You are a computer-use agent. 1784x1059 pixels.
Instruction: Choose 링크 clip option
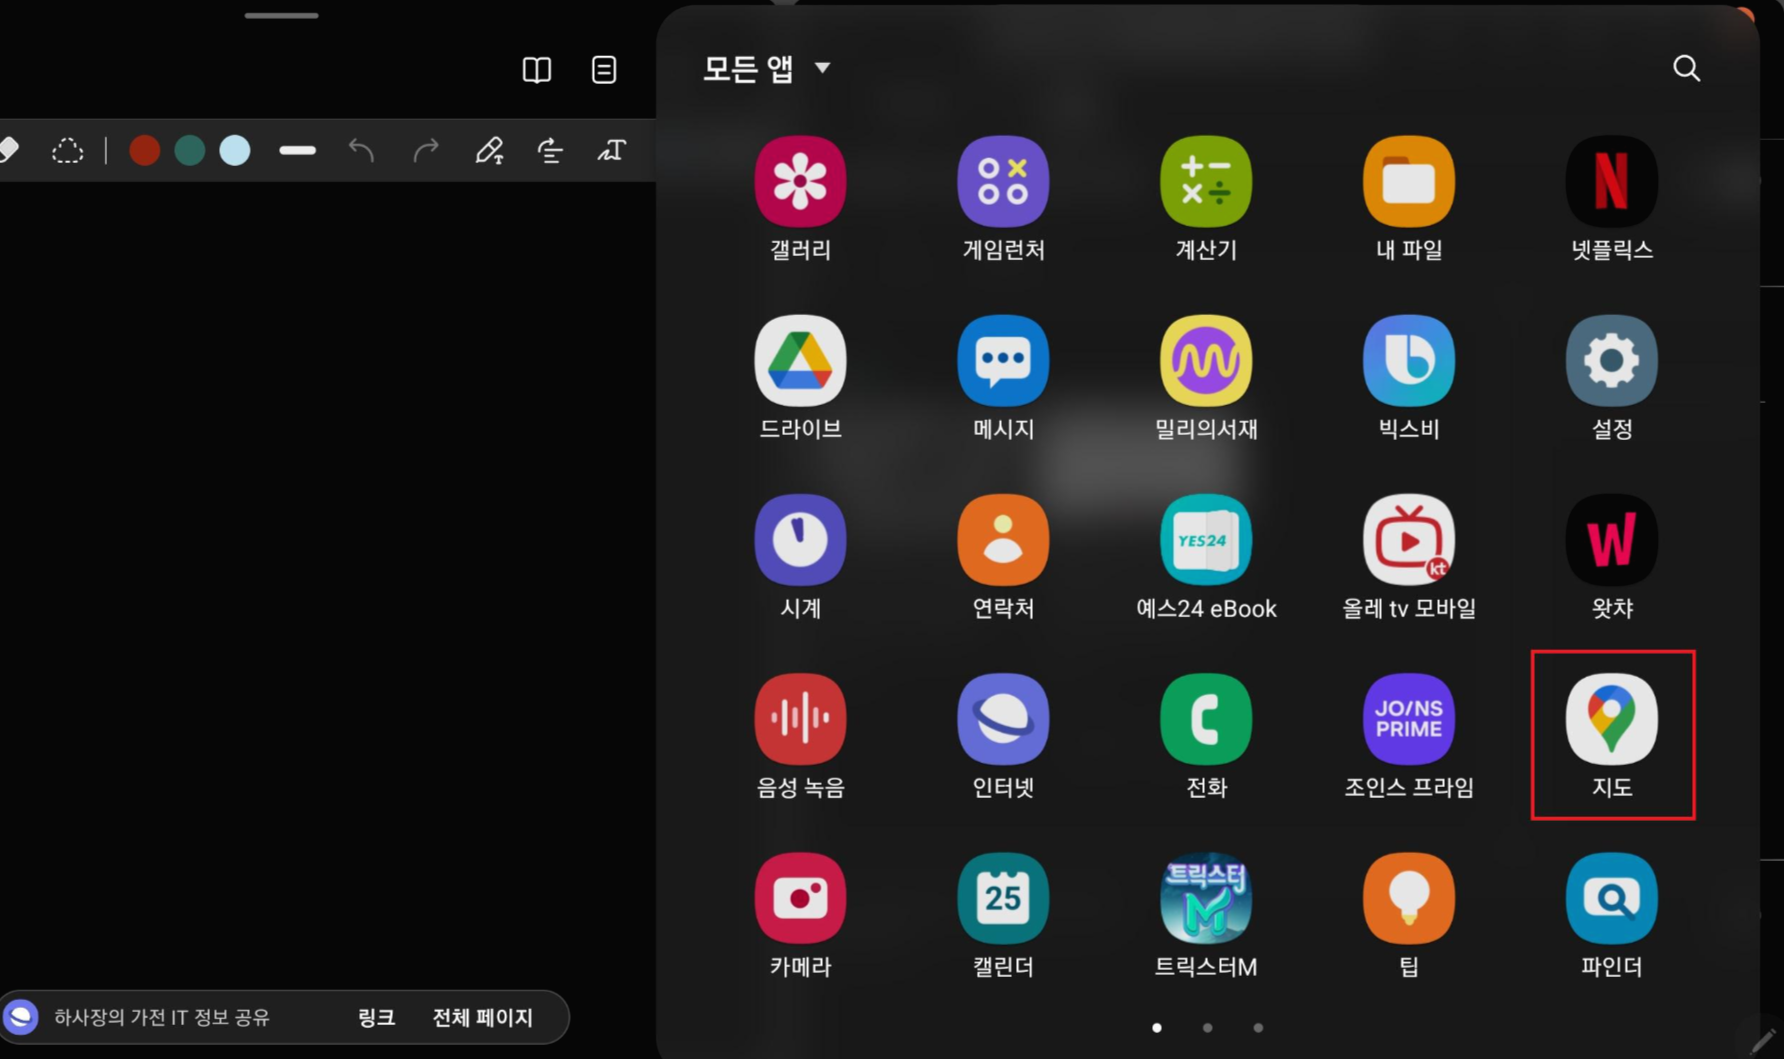point(376,1018)
